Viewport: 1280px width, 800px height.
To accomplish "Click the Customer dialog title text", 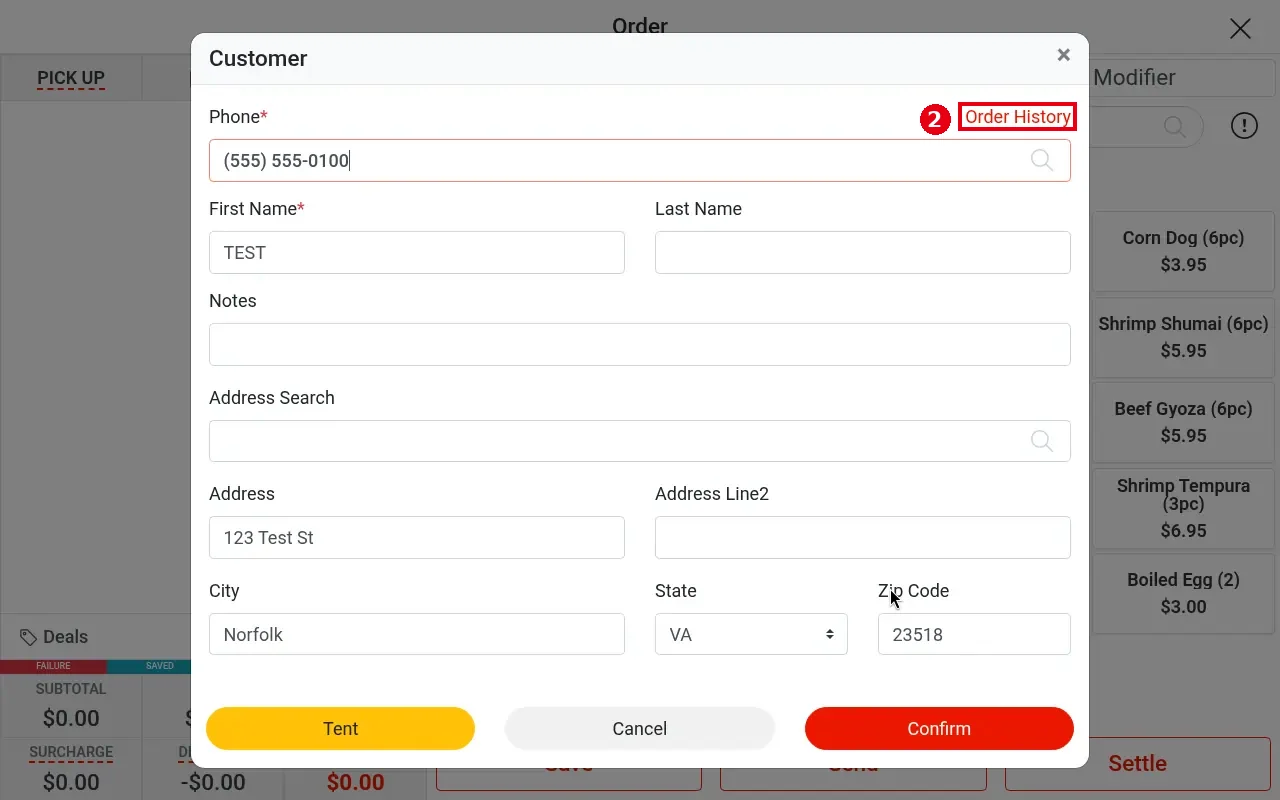I will click(258, 58).
